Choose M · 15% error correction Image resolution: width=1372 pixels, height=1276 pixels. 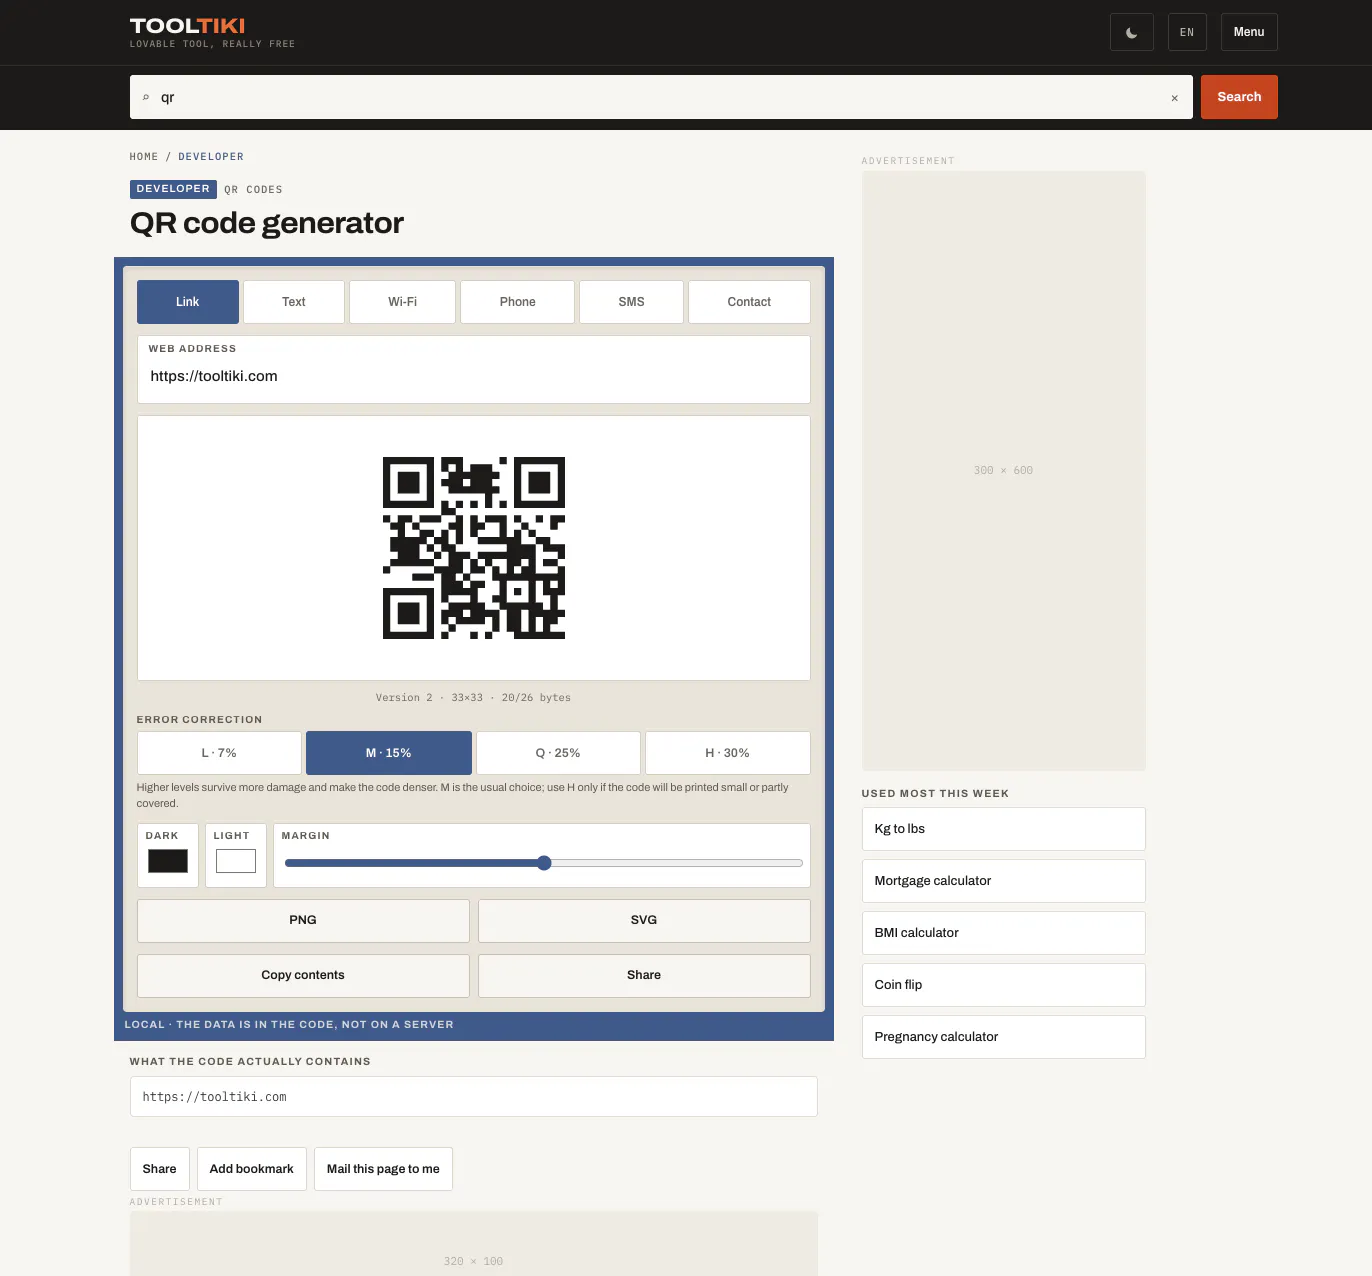coord(389,753)
